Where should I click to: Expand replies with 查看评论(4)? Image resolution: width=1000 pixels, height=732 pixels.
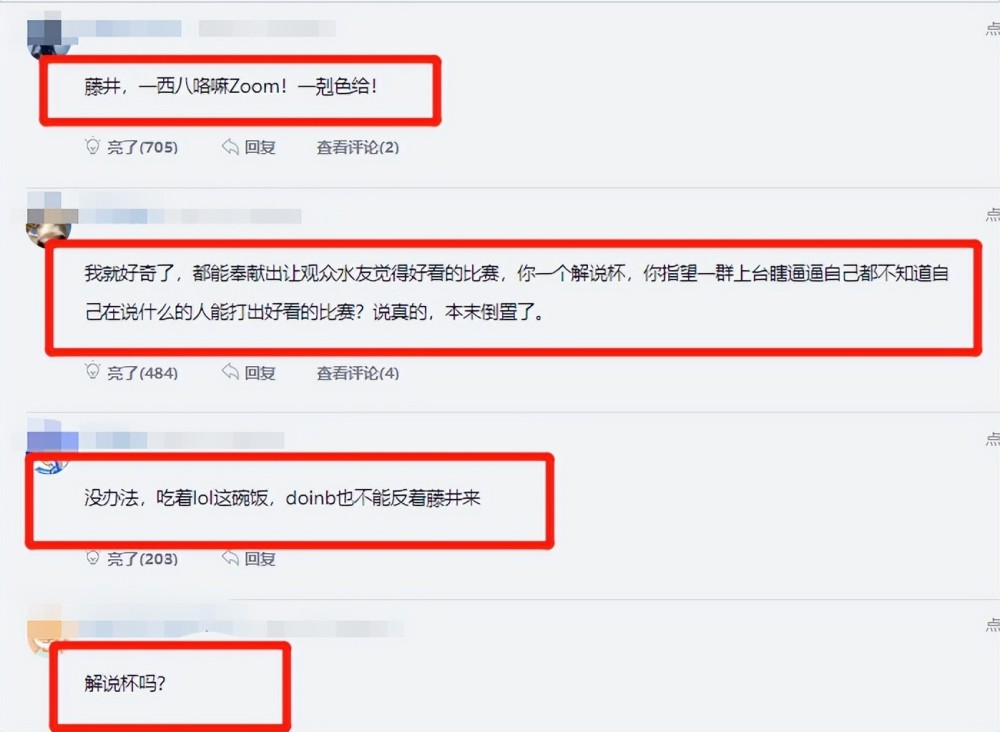[x=358, y=372]
